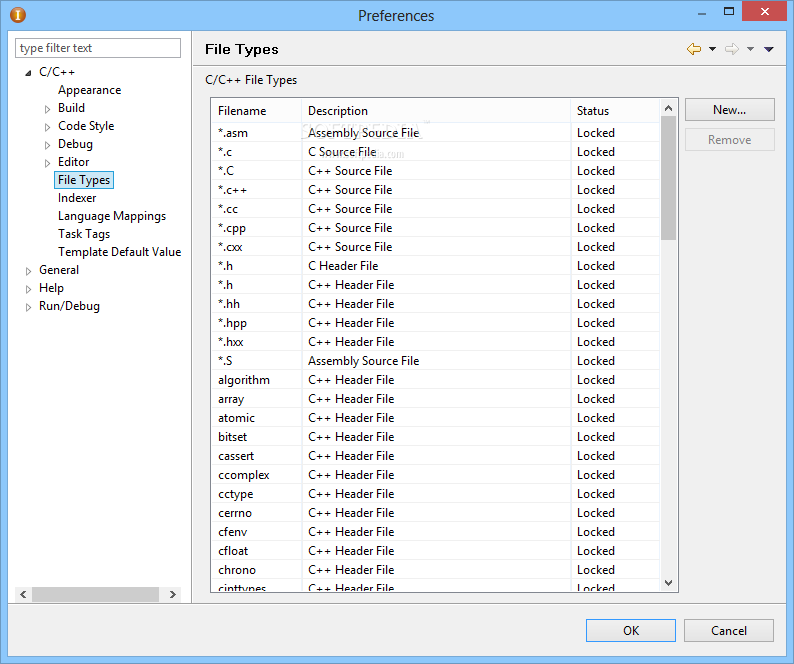Select the ccomplex header row

(435, 475)
